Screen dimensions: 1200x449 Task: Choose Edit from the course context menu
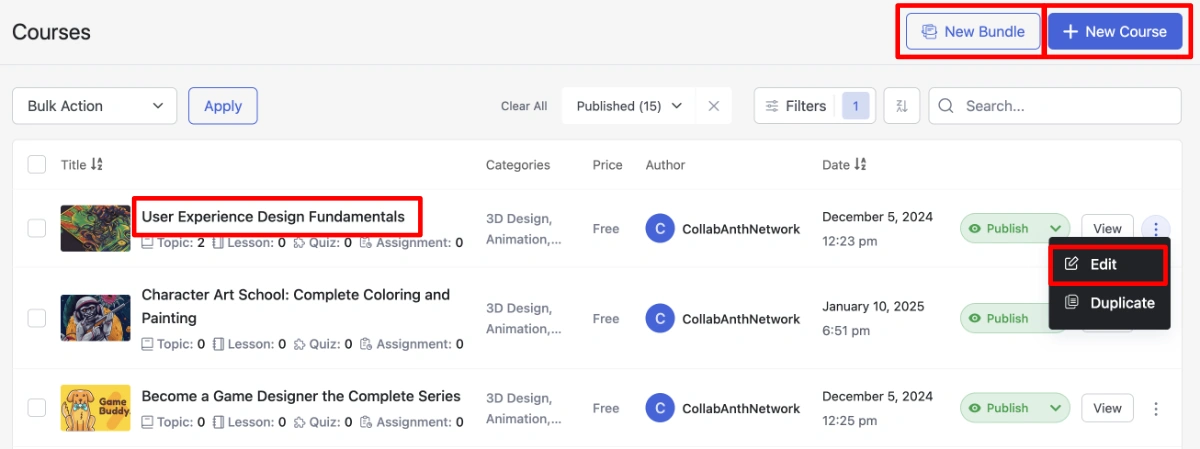[x=1108, y=264]
